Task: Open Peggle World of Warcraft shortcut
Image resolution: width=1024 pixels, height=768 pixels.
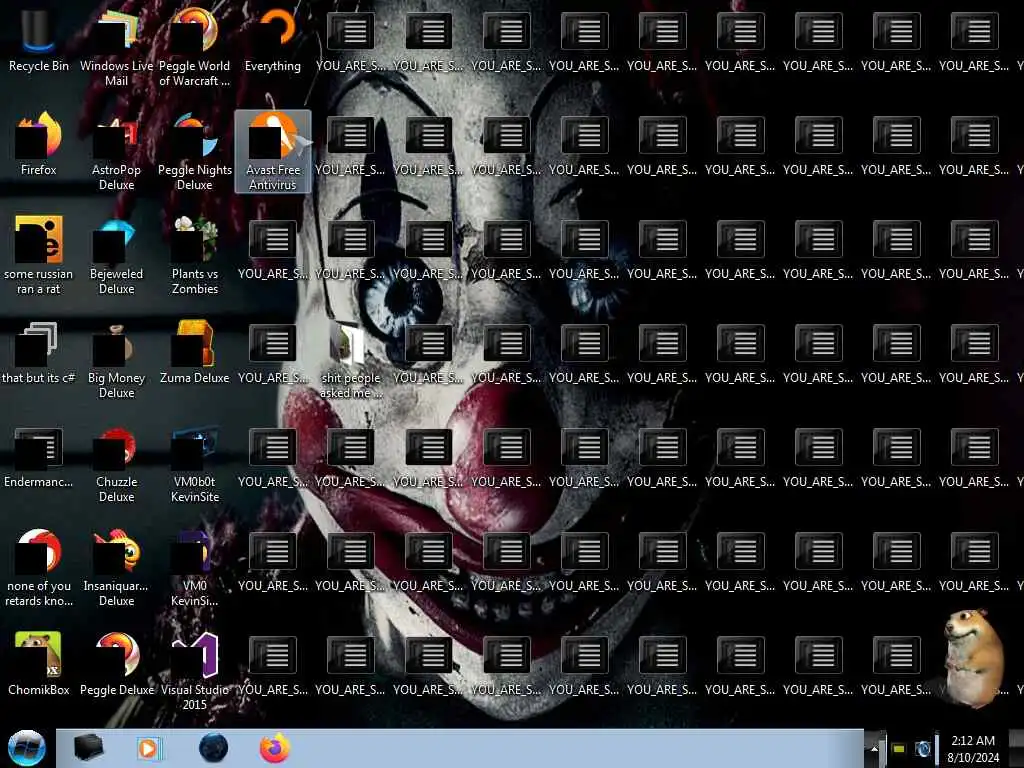Action: 195,48
